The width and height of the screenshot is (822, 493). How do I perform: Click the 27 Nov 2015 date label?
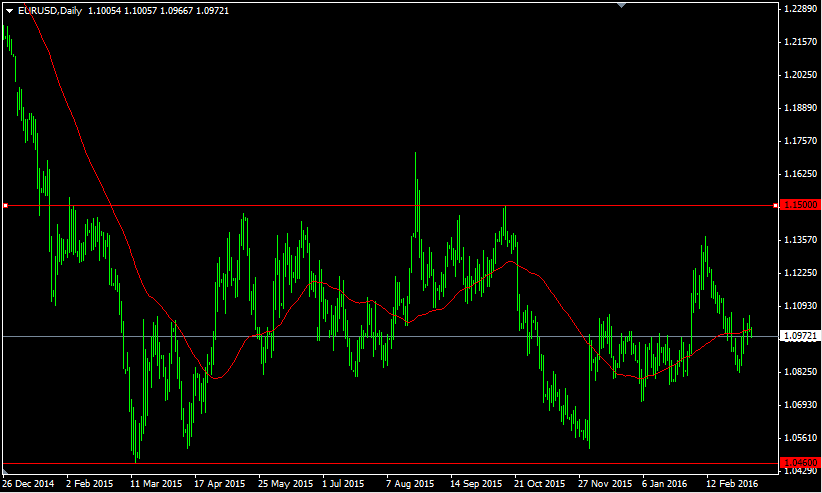coord(605,484)
